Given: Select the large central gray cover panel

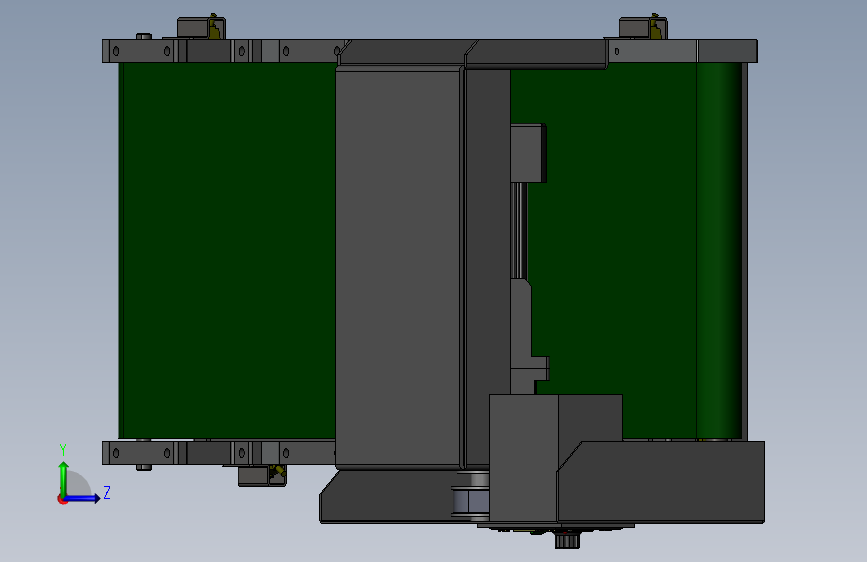Looking at the screenshot, I should coord(398,267).
